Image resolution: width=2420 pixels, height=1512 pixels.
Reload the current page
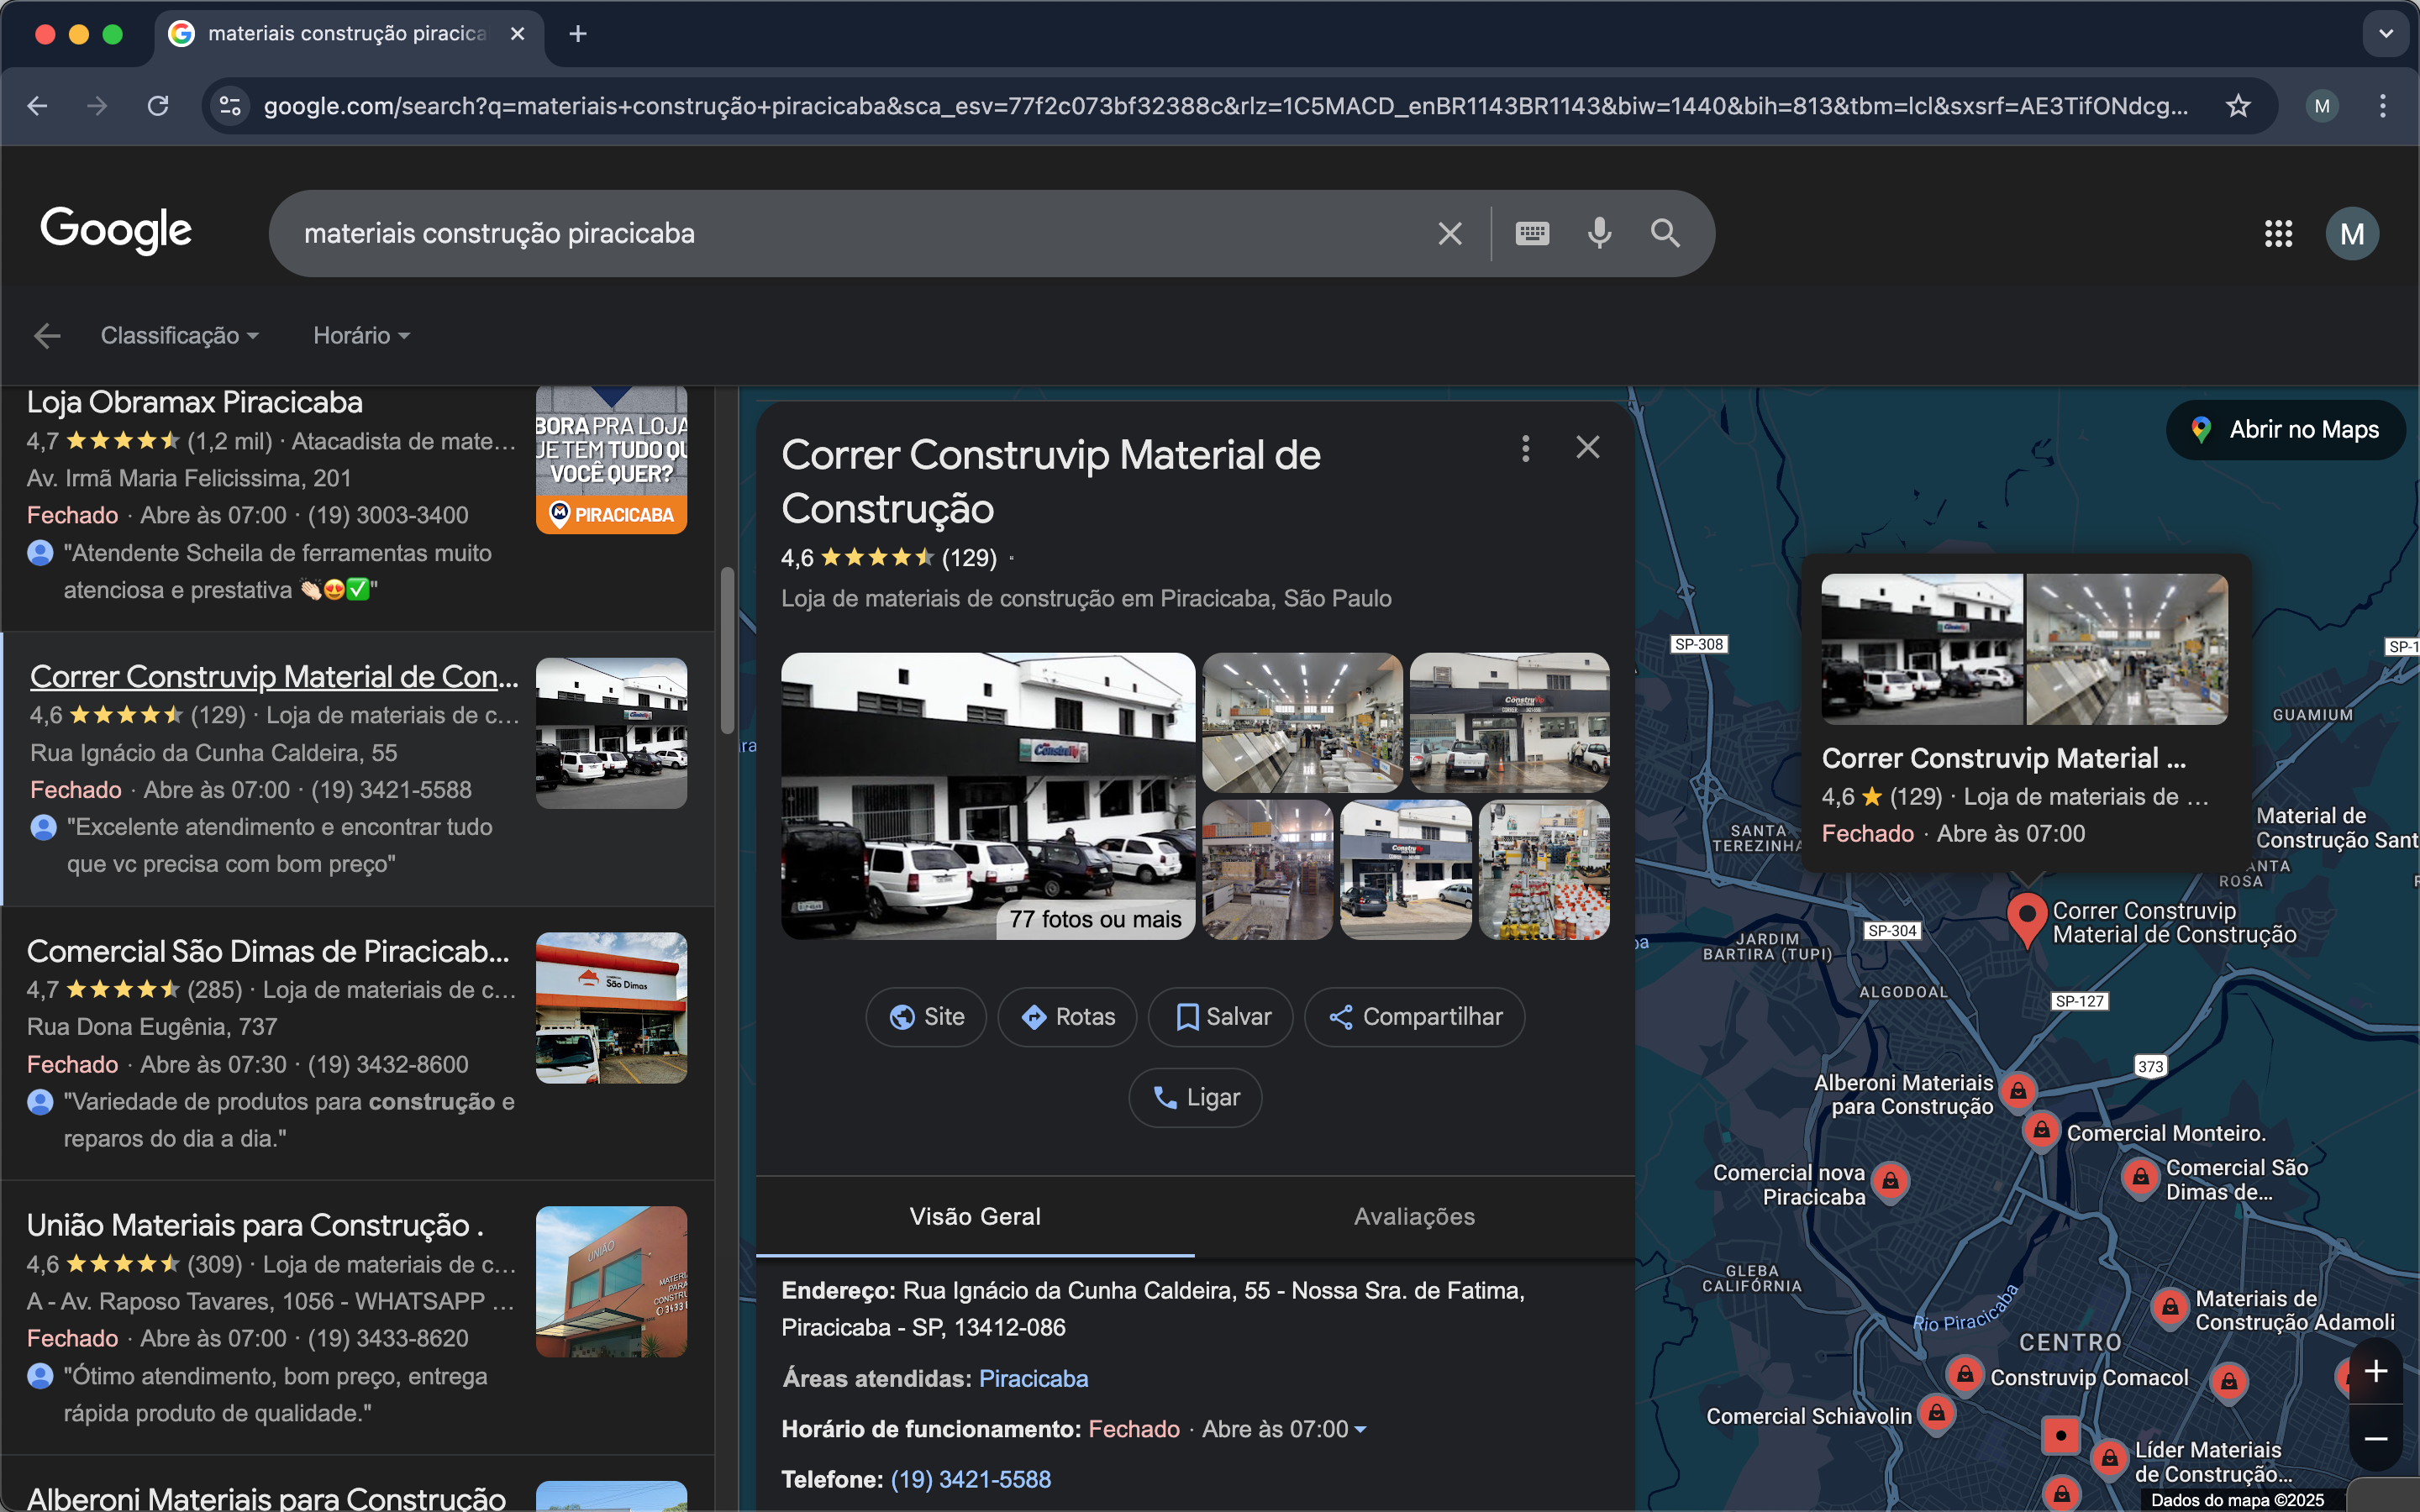(158, 106)
